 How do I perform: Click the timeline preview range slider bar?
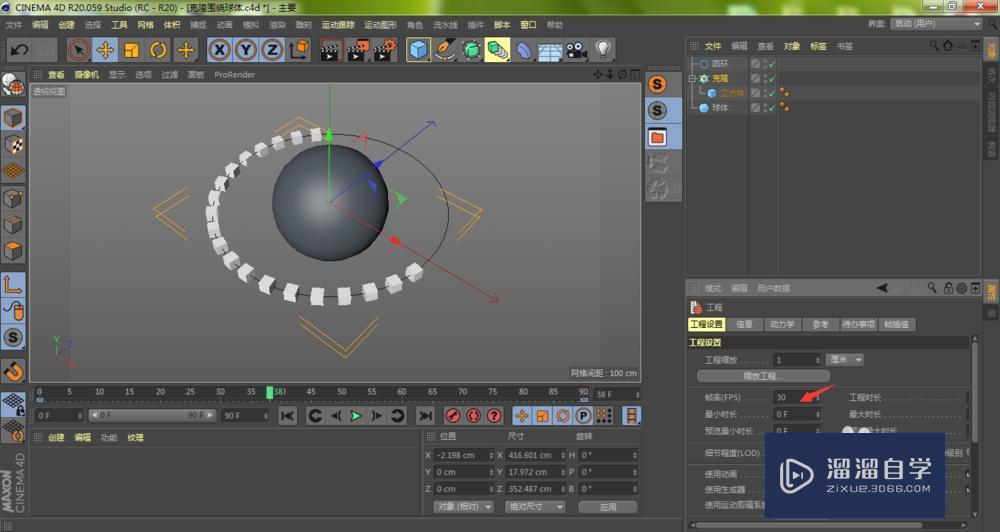tap(152, 415)
